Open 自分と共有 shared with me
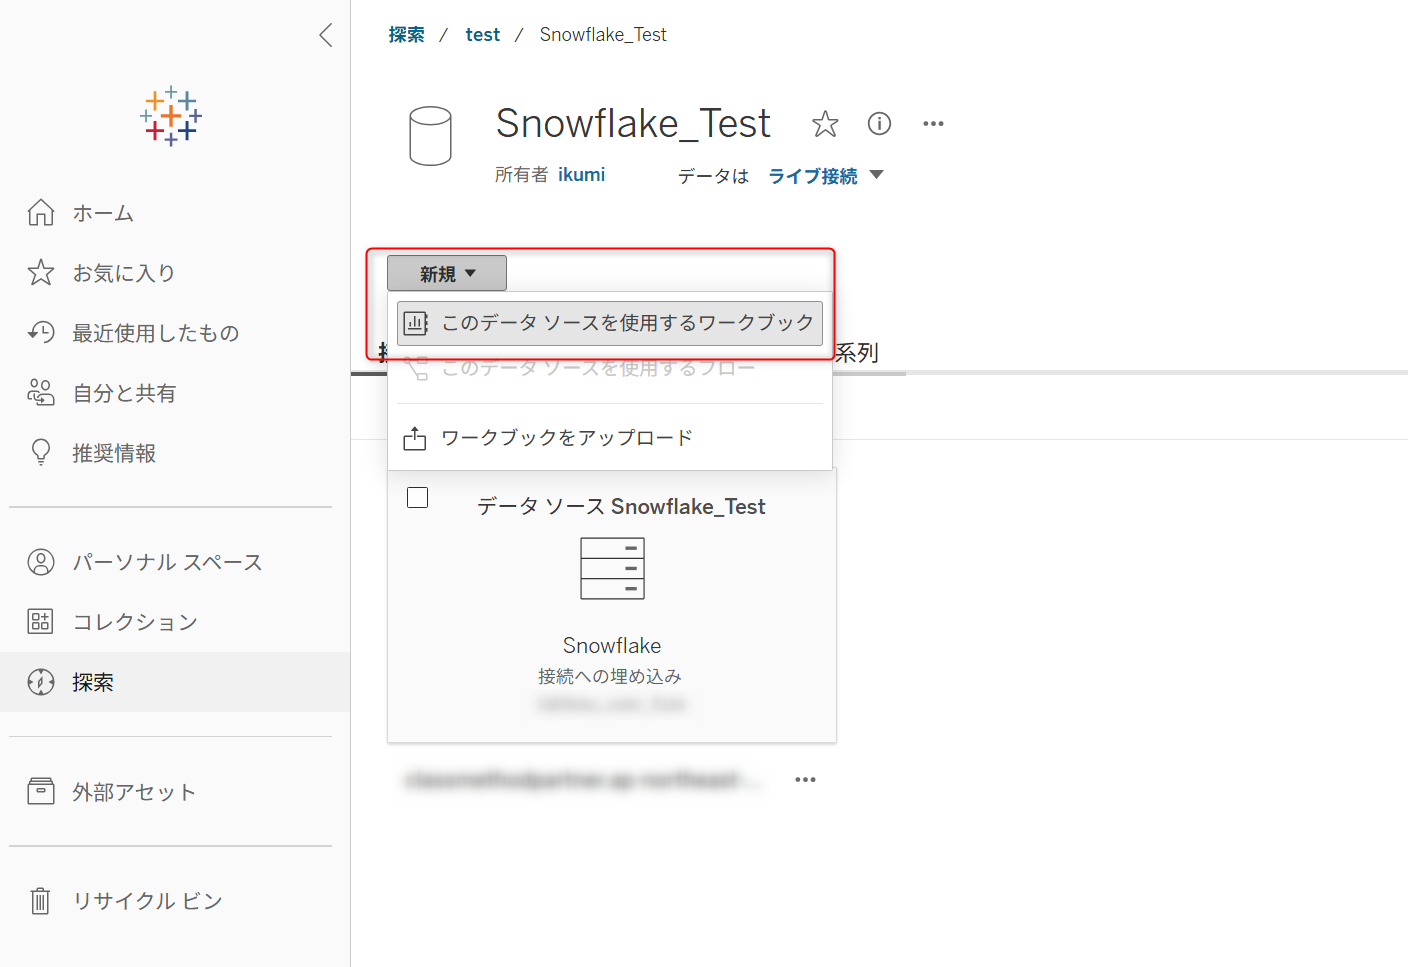This screenshot has width=1408, height=967. coord(175,393)
